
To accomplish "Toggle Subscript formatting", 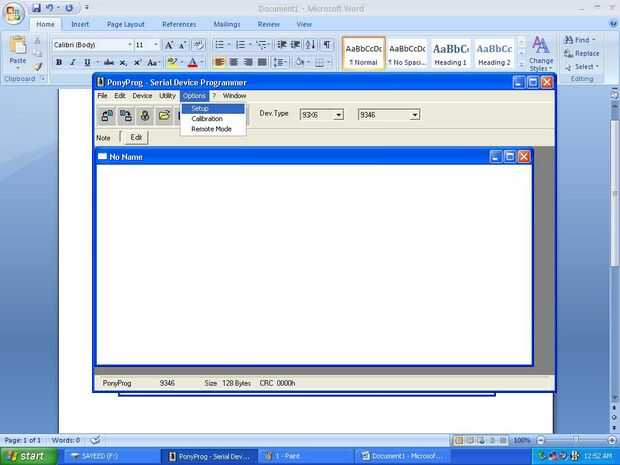I will pos(123,62).
